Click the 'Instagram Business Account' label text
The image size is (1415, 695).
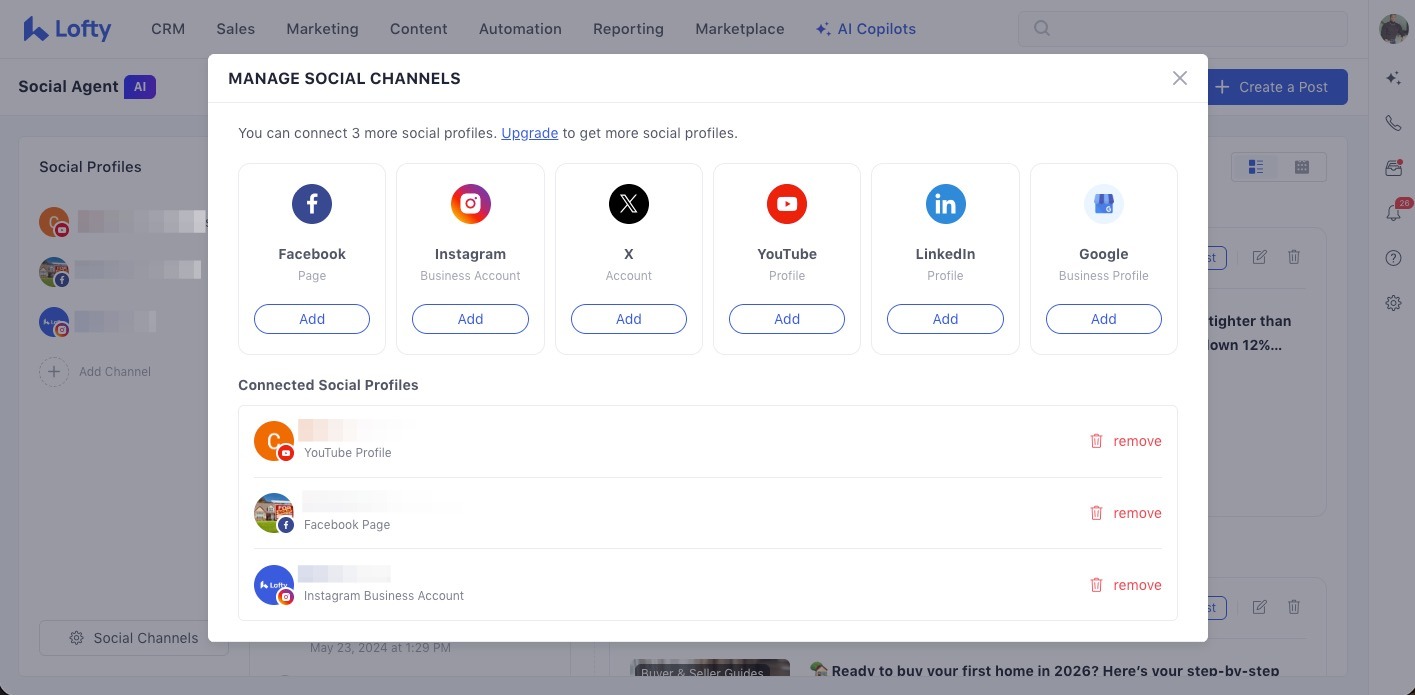pyautogui.click(x=384, y=596)
